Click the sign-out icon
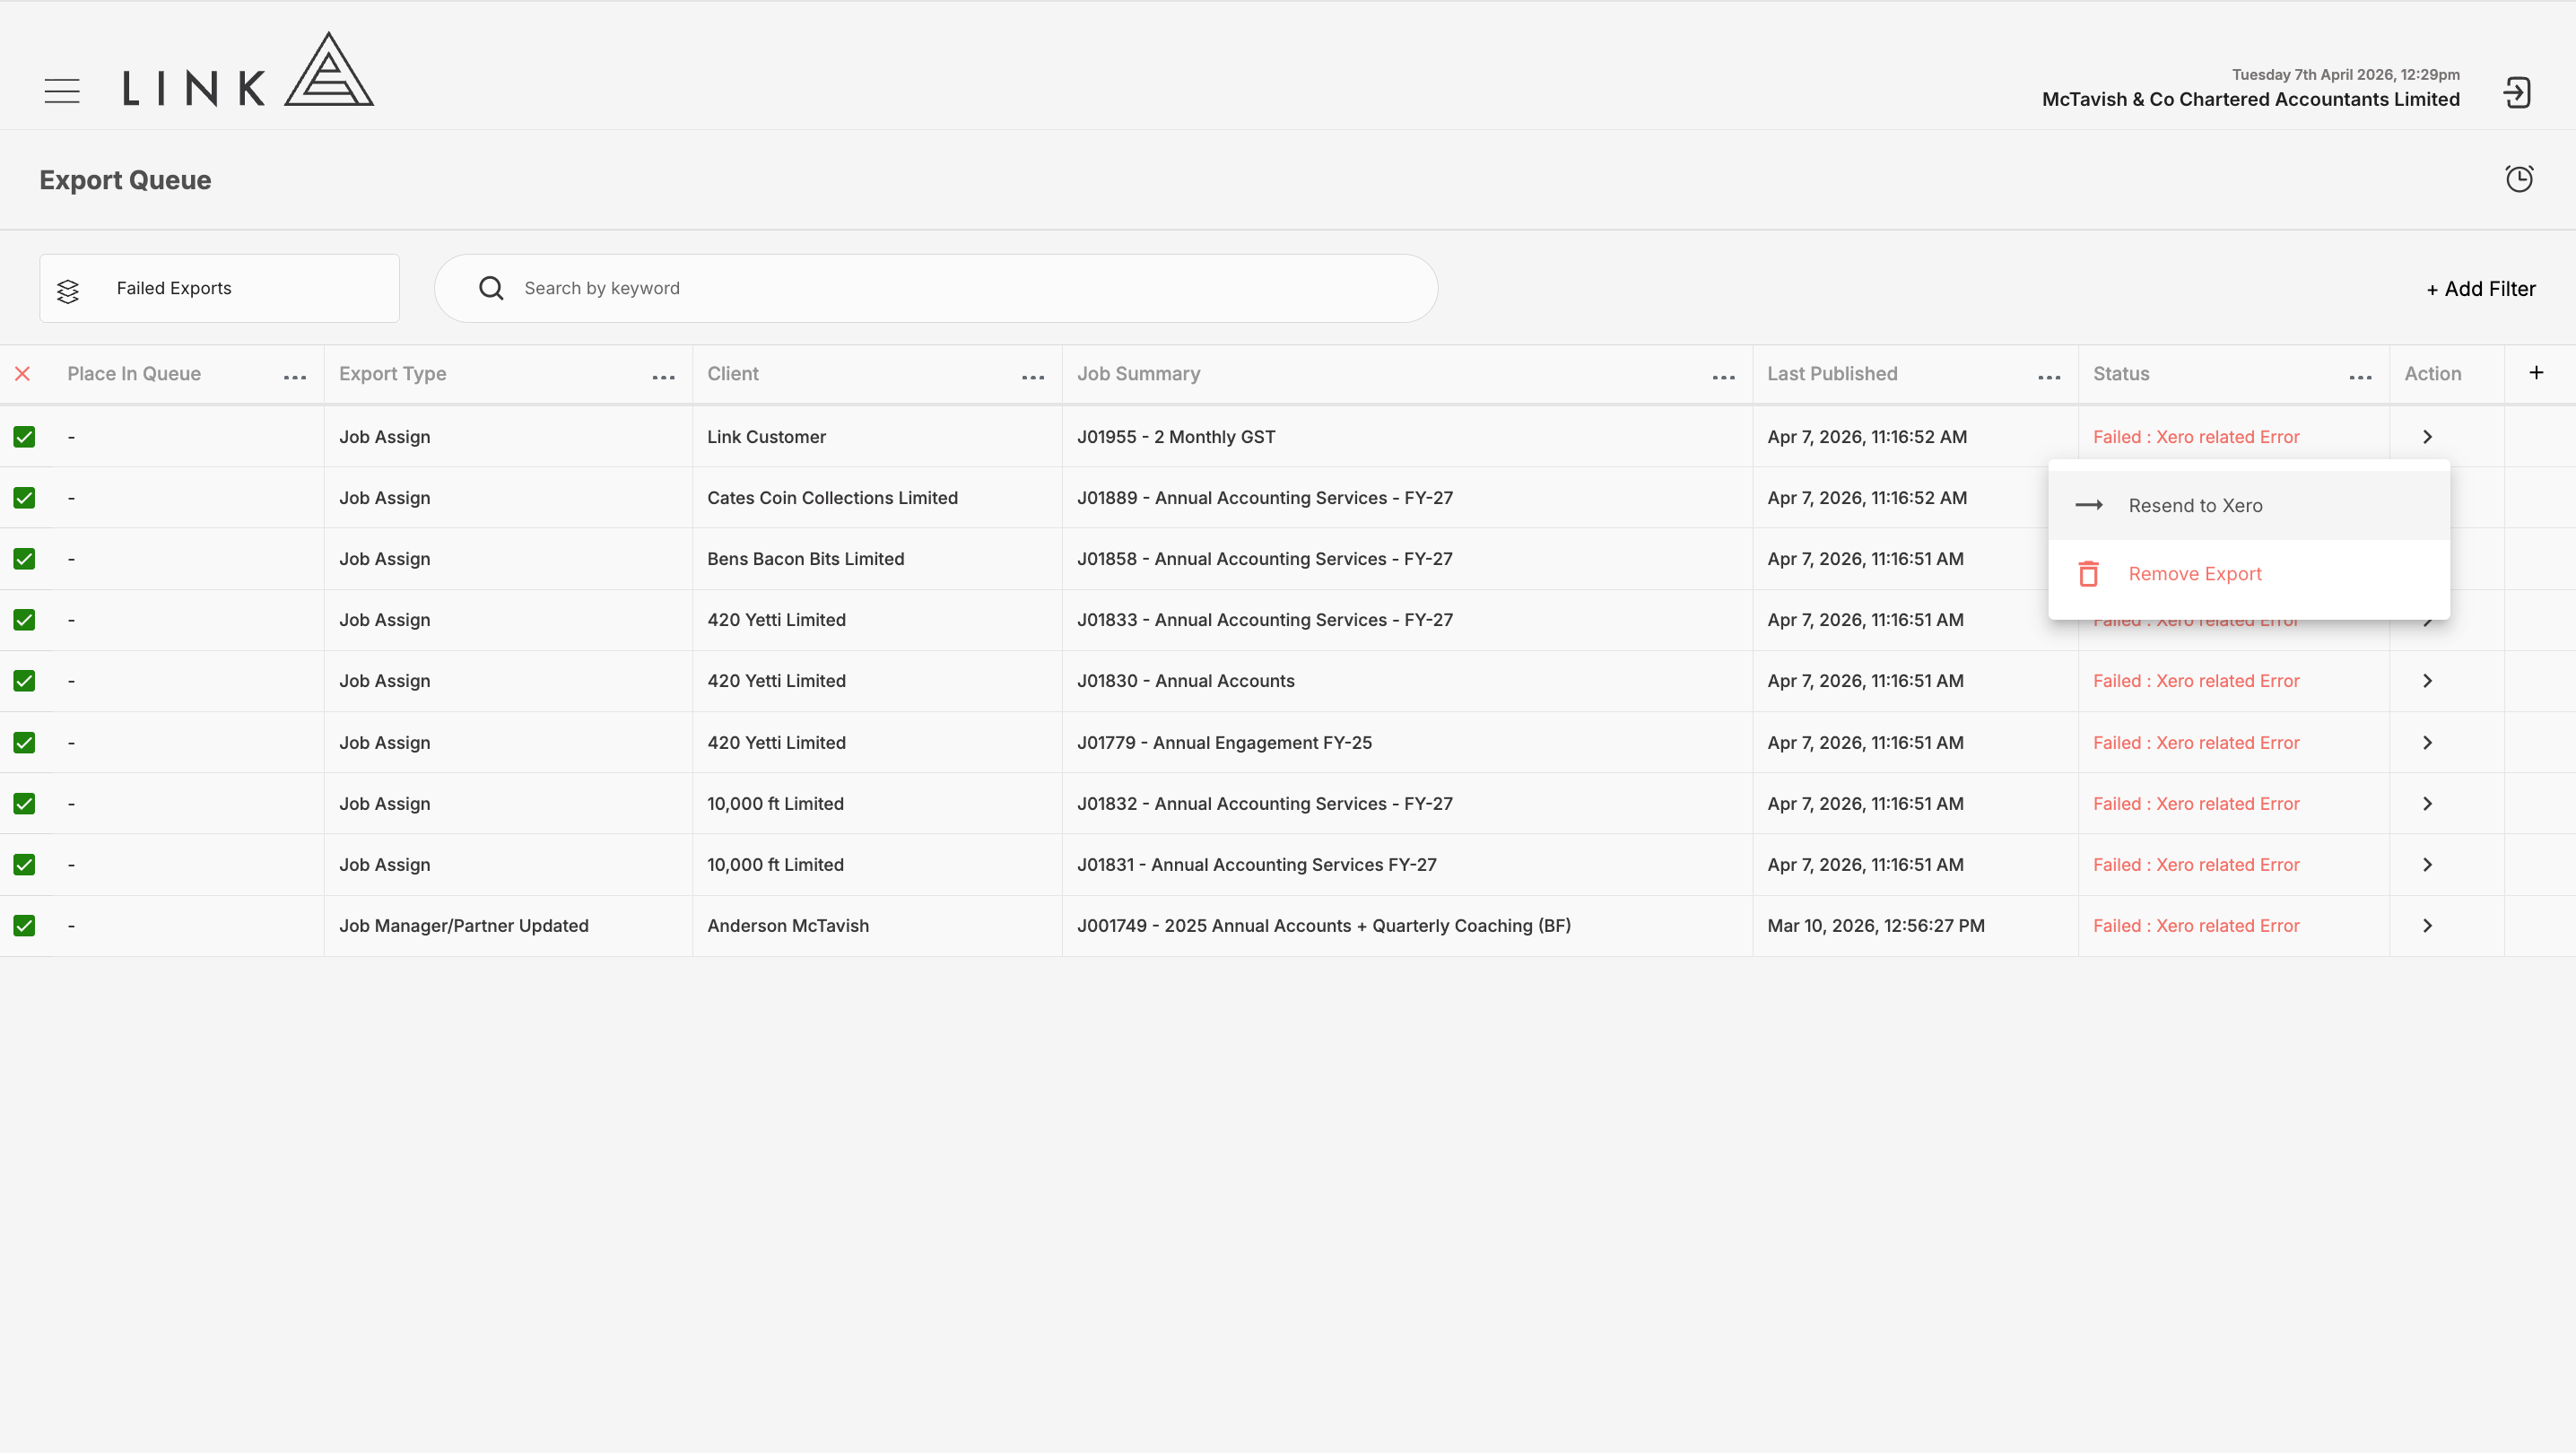Screen dimensions: 2576x1453 click(x=2517, y=93)
